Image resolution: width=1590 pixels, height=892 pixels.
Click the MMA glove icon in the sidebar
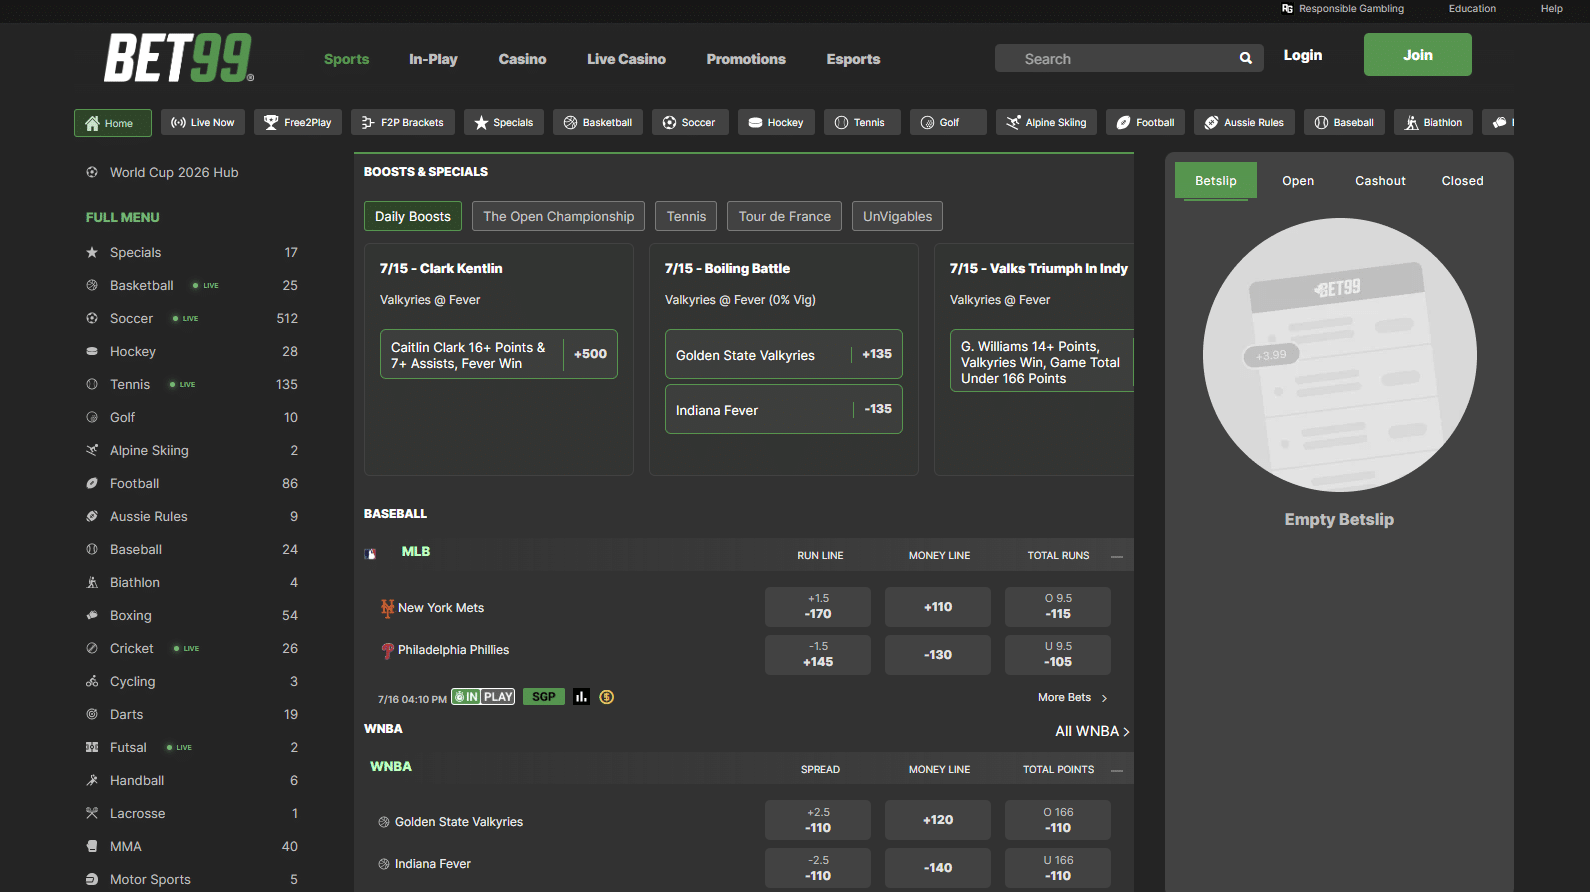pos(92,847)
